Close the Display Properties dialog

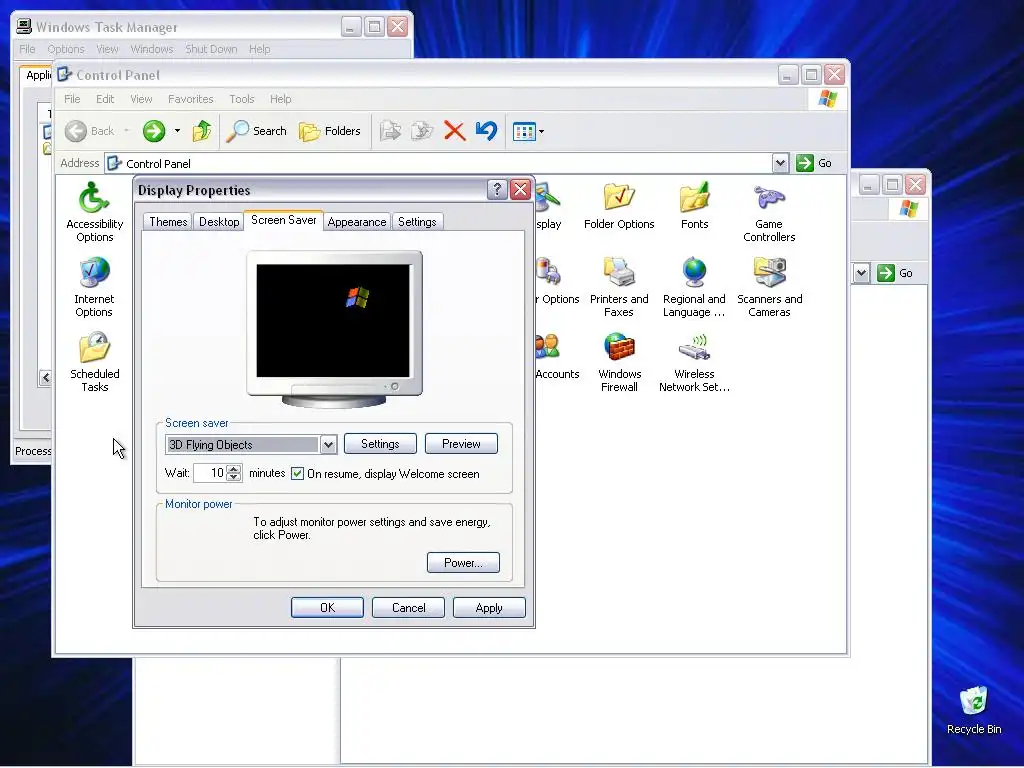coord(520,190)
